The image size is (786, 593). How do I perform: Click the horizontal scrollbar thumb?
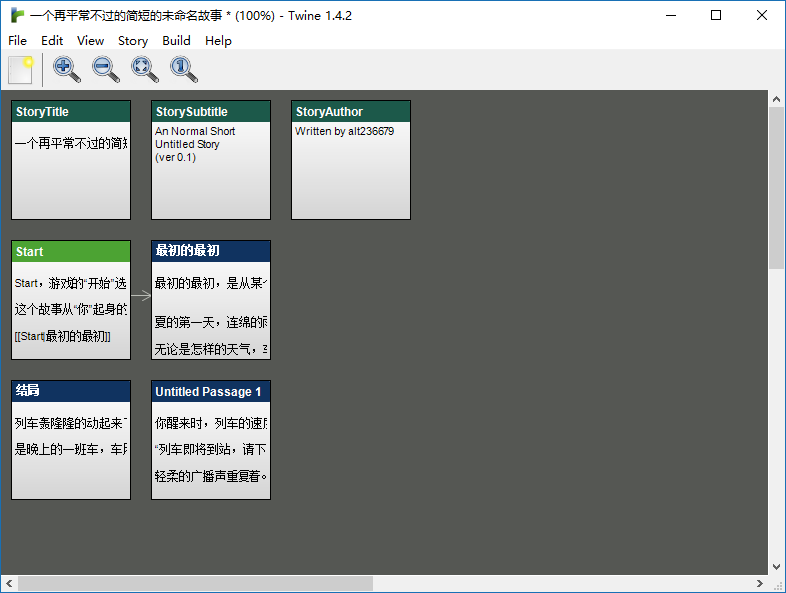pos(195,583)
